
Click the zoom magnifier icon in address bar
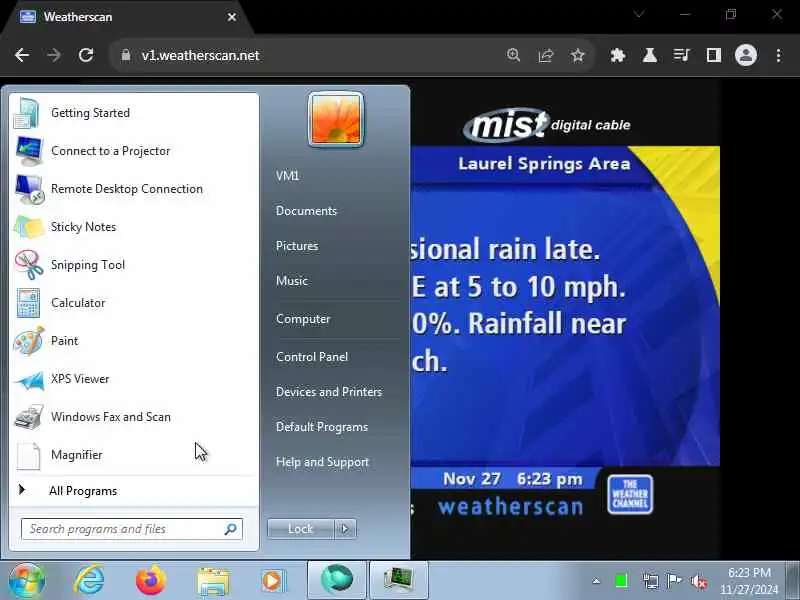[514, 55]
